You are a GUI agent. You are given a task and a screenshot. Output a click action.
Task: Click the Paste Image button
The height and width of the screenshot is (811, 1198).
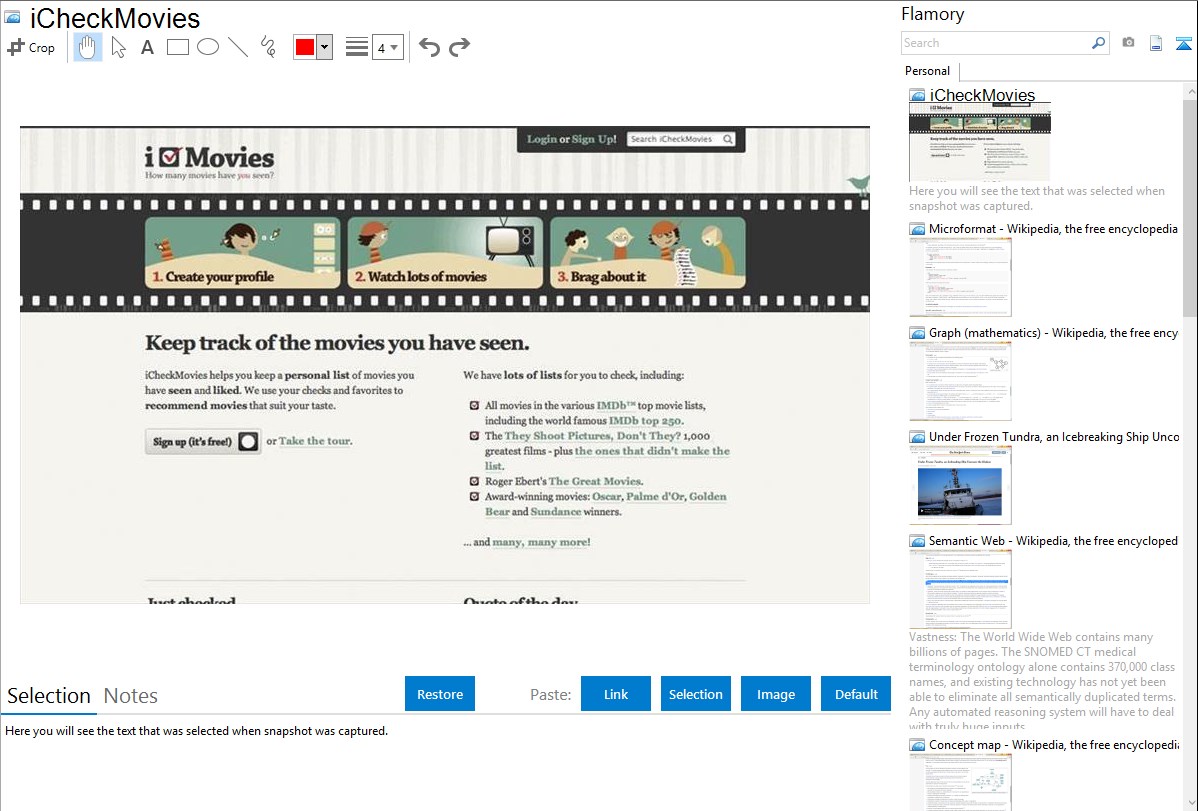(775, 694)
